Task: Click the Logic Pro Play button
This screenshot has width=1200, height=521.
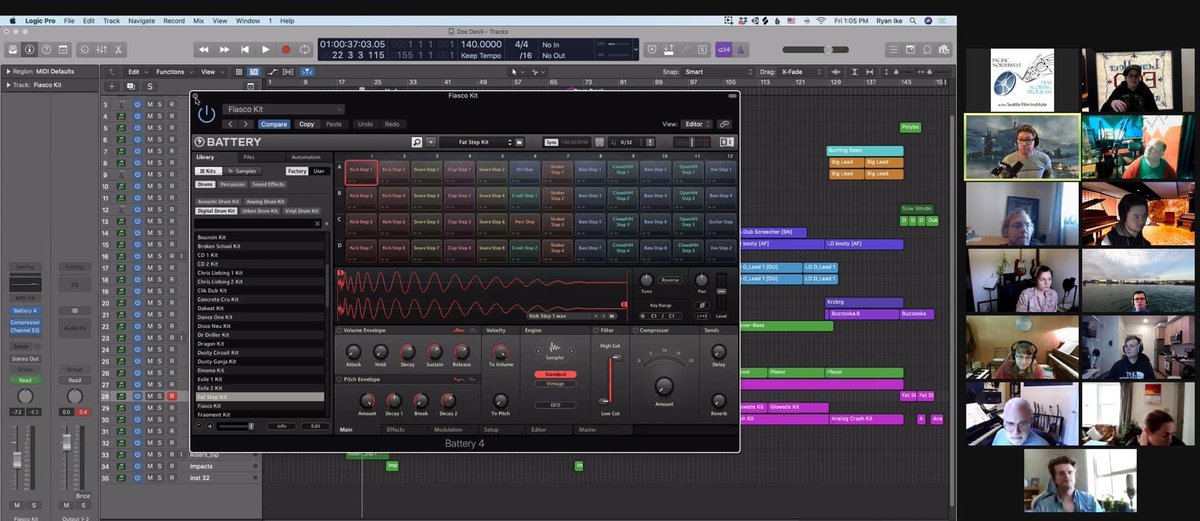Action: click(x=265, y=49)
